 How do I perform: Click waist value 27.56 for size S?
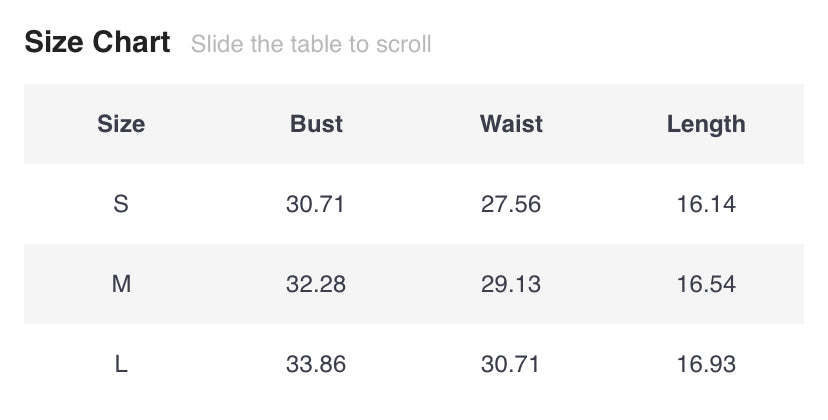(511, 204)
